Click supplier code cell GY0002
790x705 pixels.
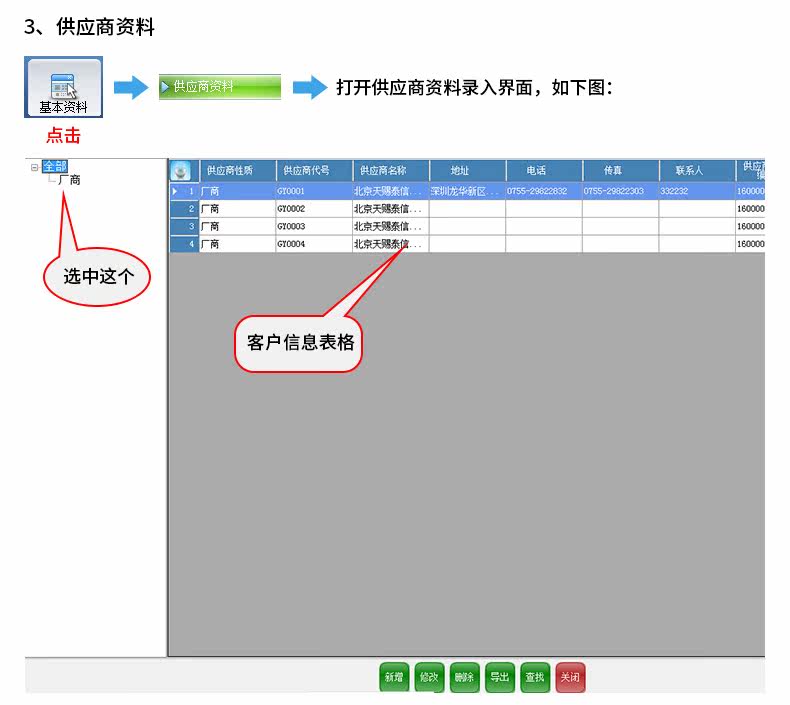click(314, 209)
